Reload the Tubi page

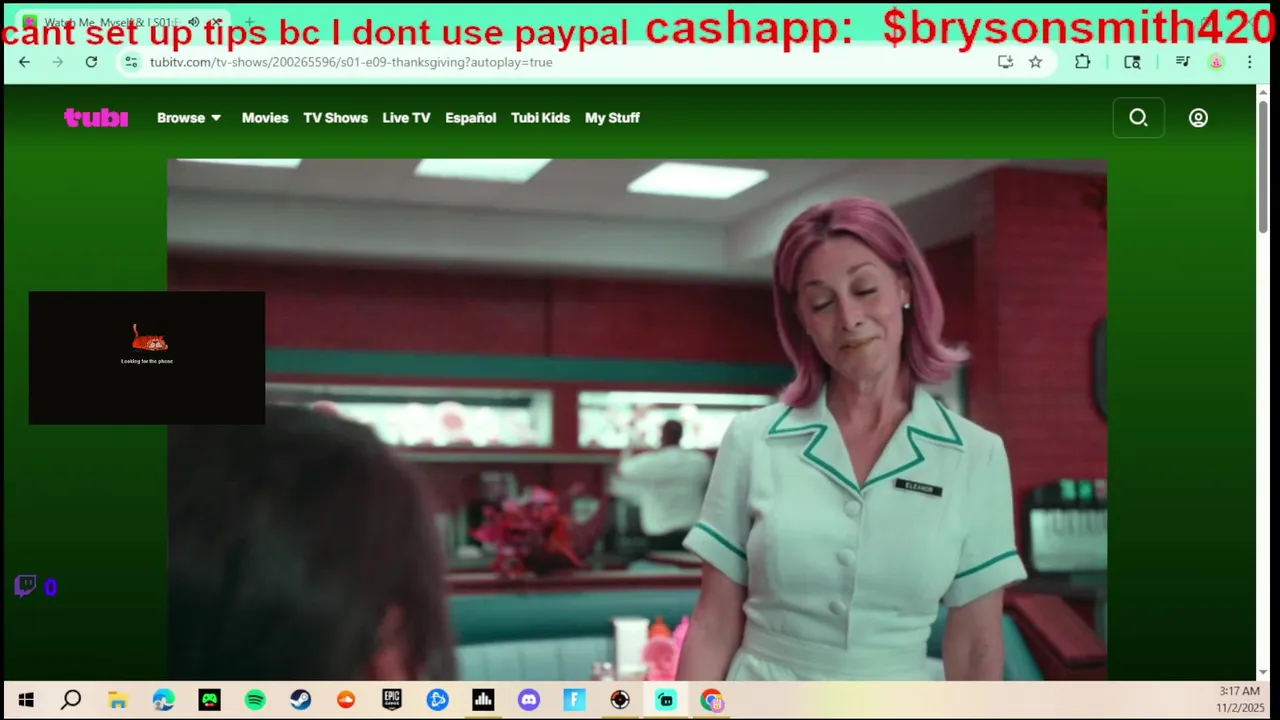pos(91,62)
